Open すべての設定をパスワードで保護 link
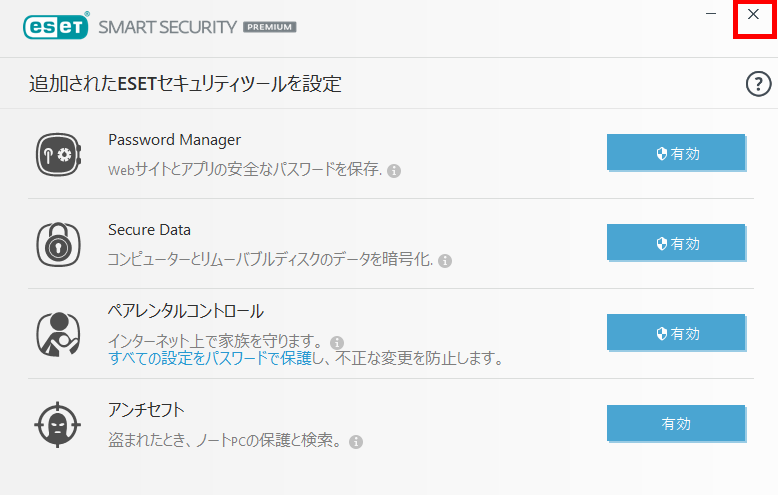This screenshot has width=778, height=495. [210, 358]
